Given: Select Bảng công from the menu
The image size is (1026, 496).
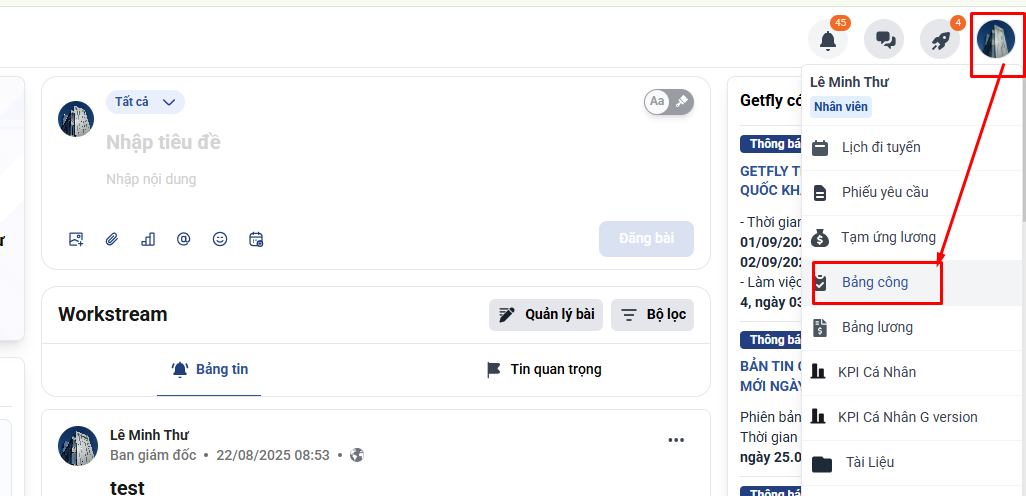Looking at the screenshot, I should tap(875, 283).
